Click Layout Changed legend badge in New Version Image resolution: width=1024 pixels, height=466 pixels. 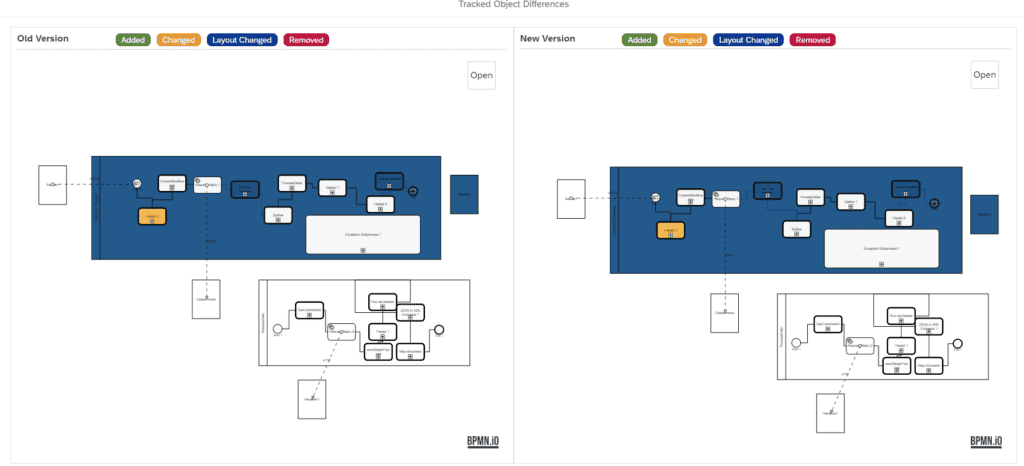748,40
